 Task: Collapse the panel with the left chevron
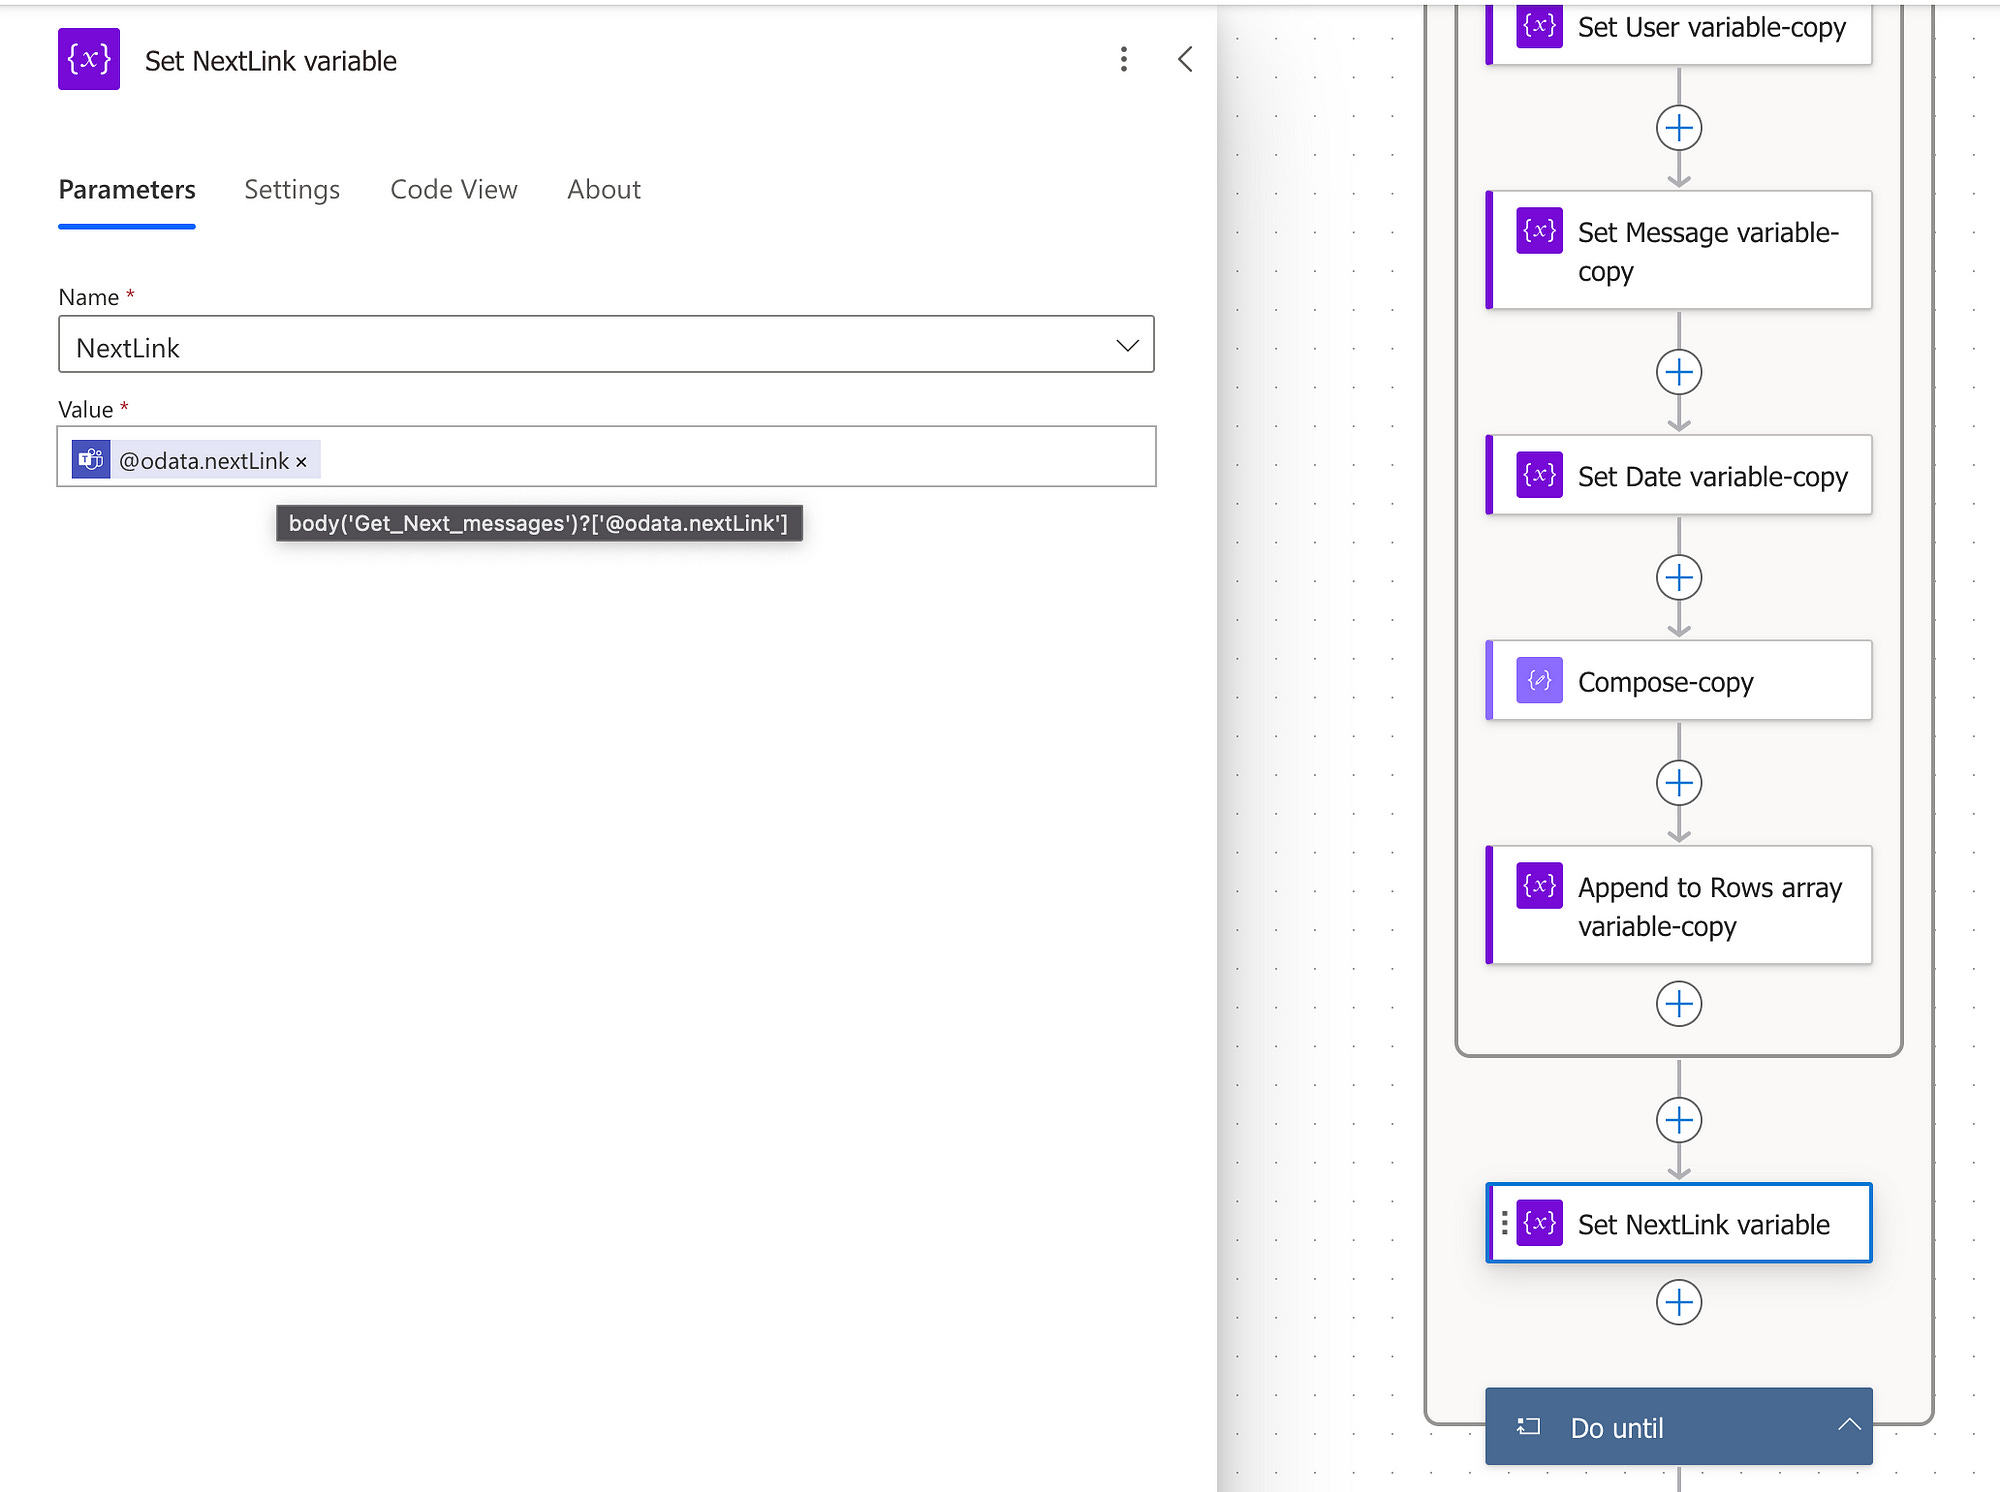pos(1185,60)
